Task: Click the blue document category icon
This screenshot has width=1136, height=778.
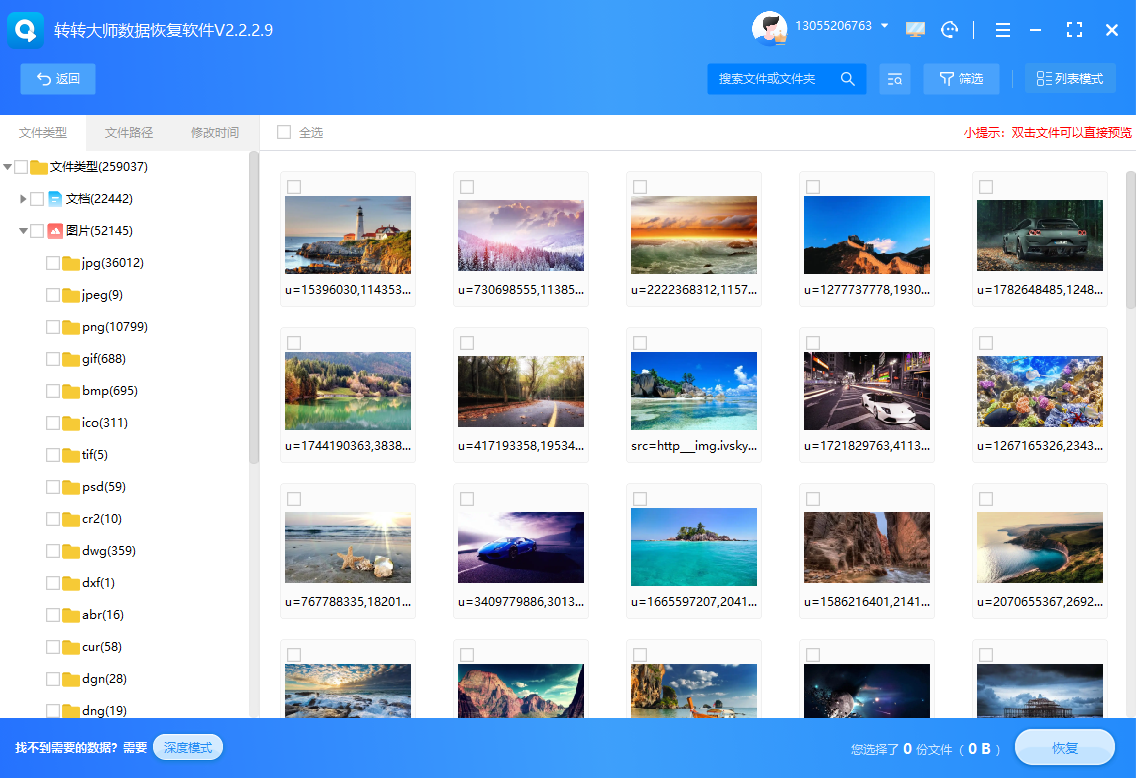Action: (x=55, y=198)
